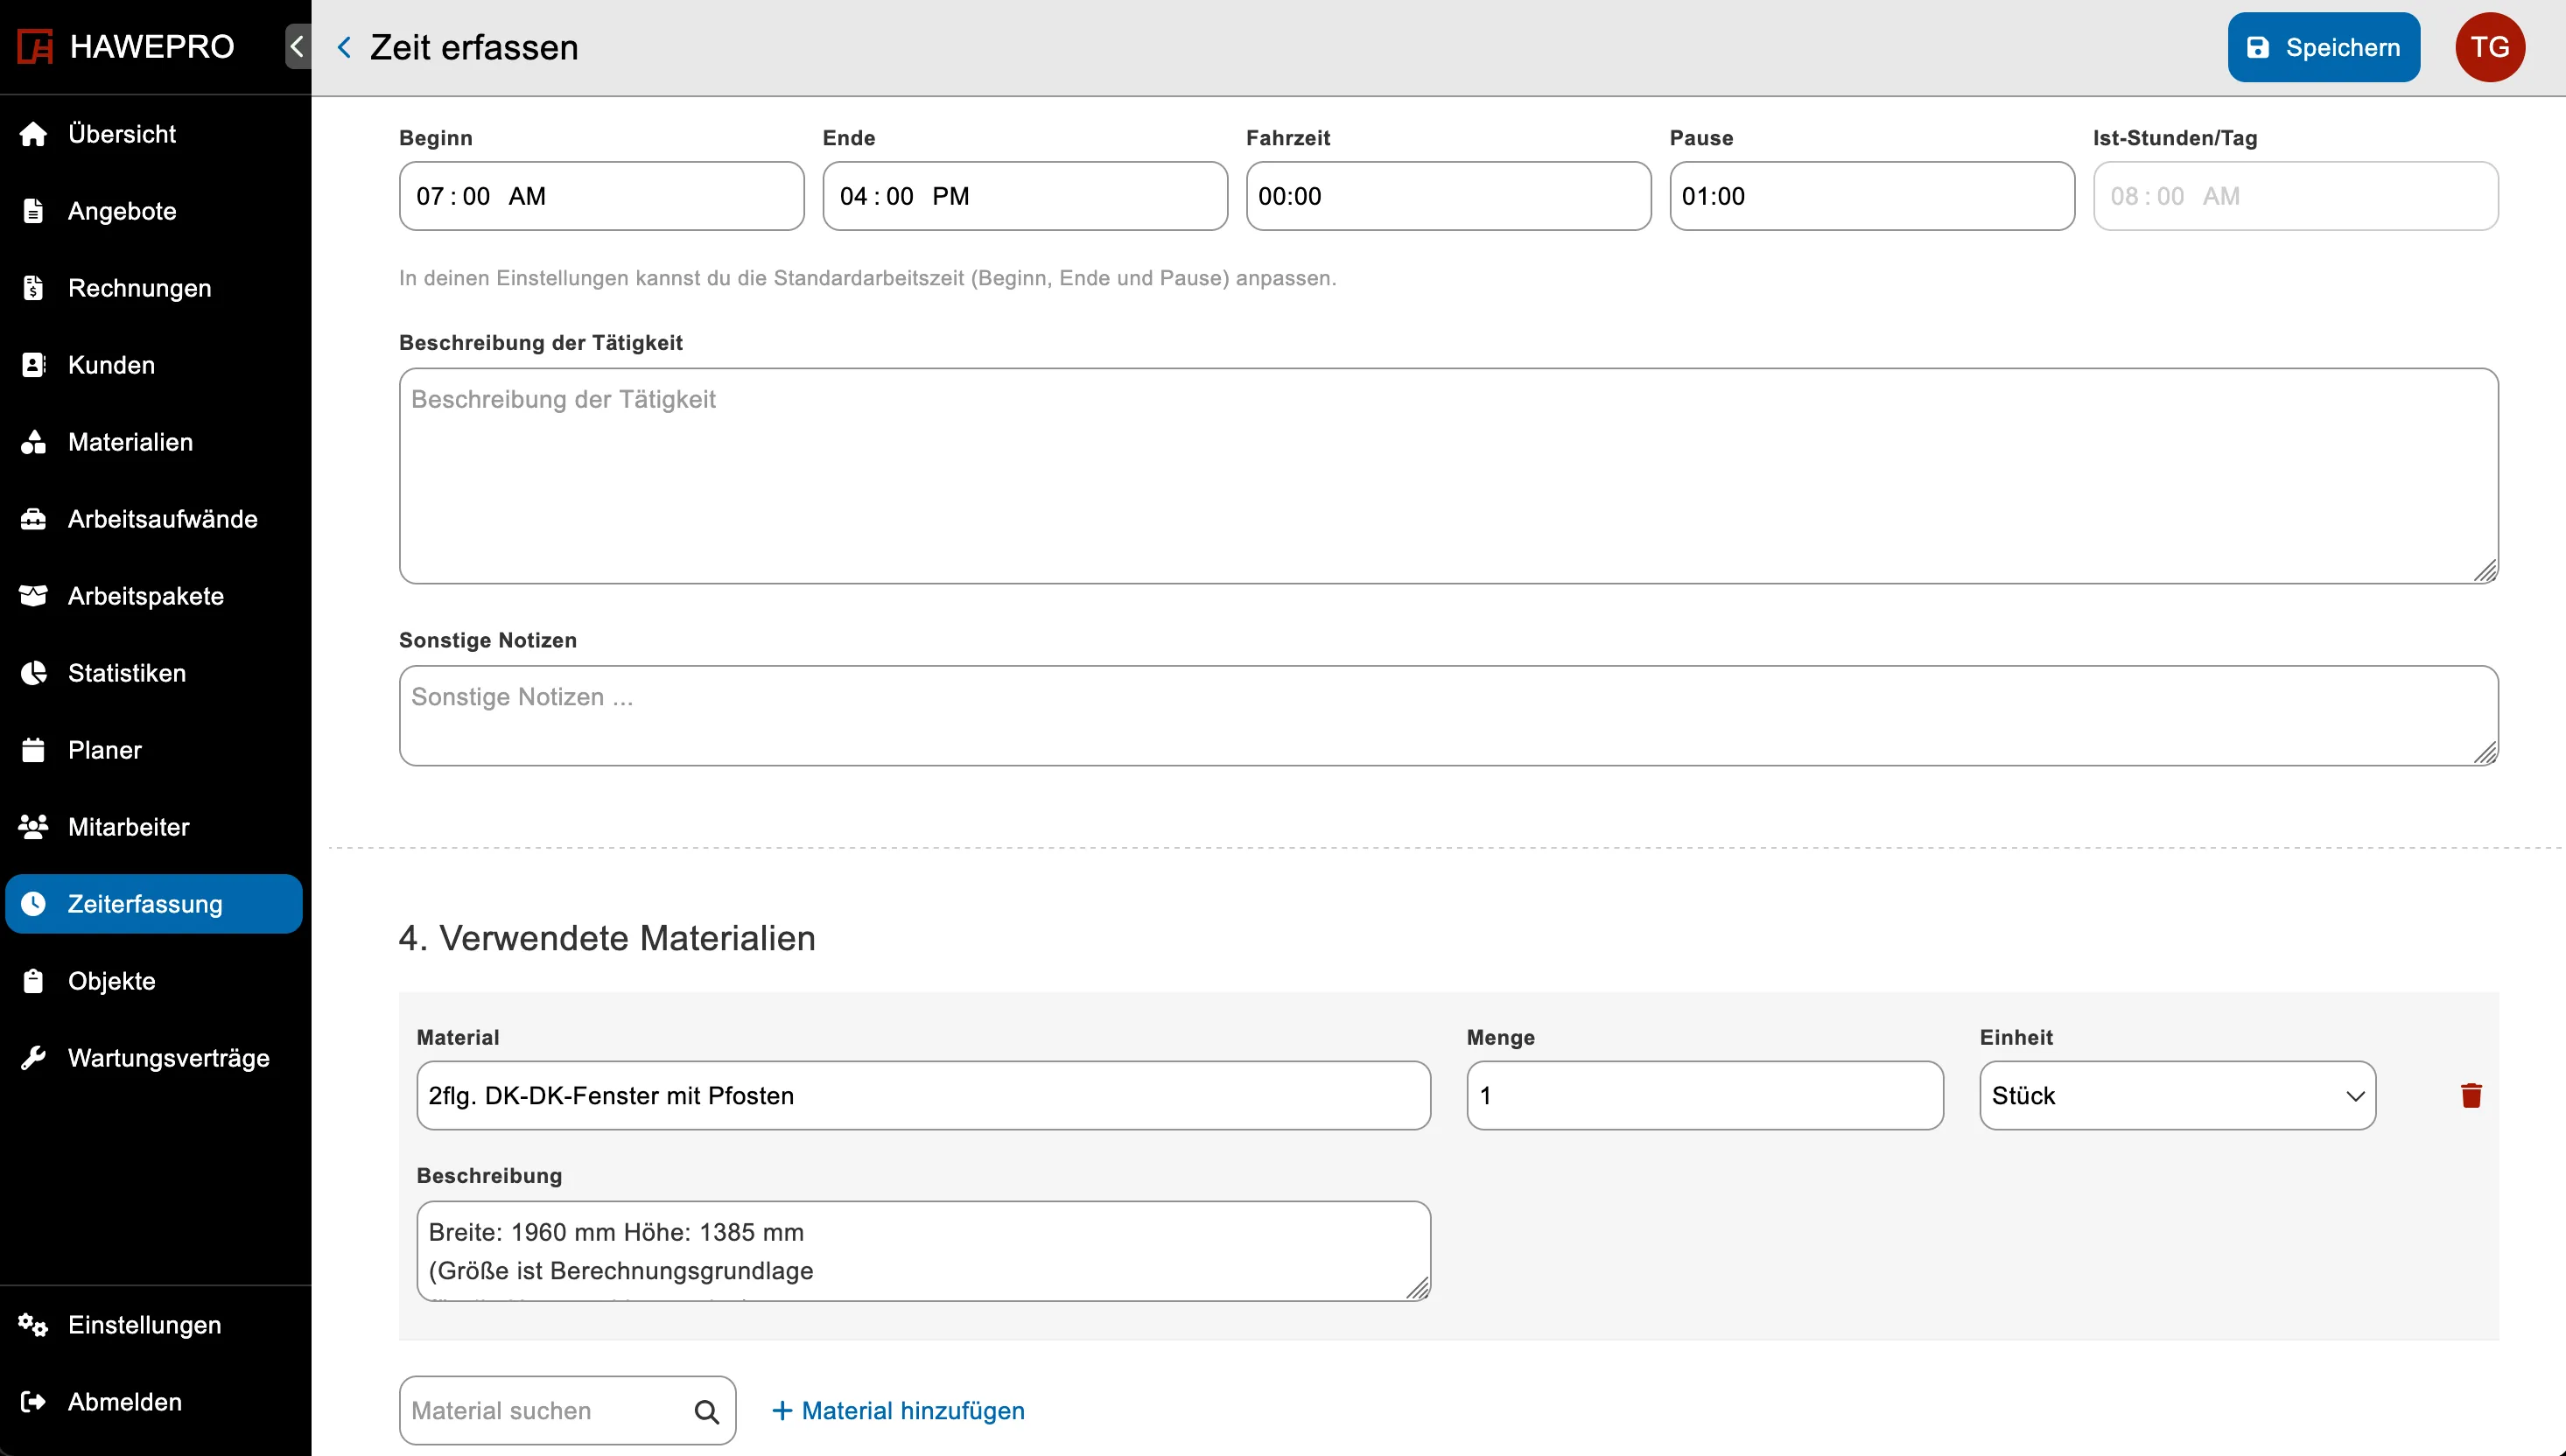
Task: Collapse the sidebar with the arrow toggle
Action: click(x=297, y=47)
